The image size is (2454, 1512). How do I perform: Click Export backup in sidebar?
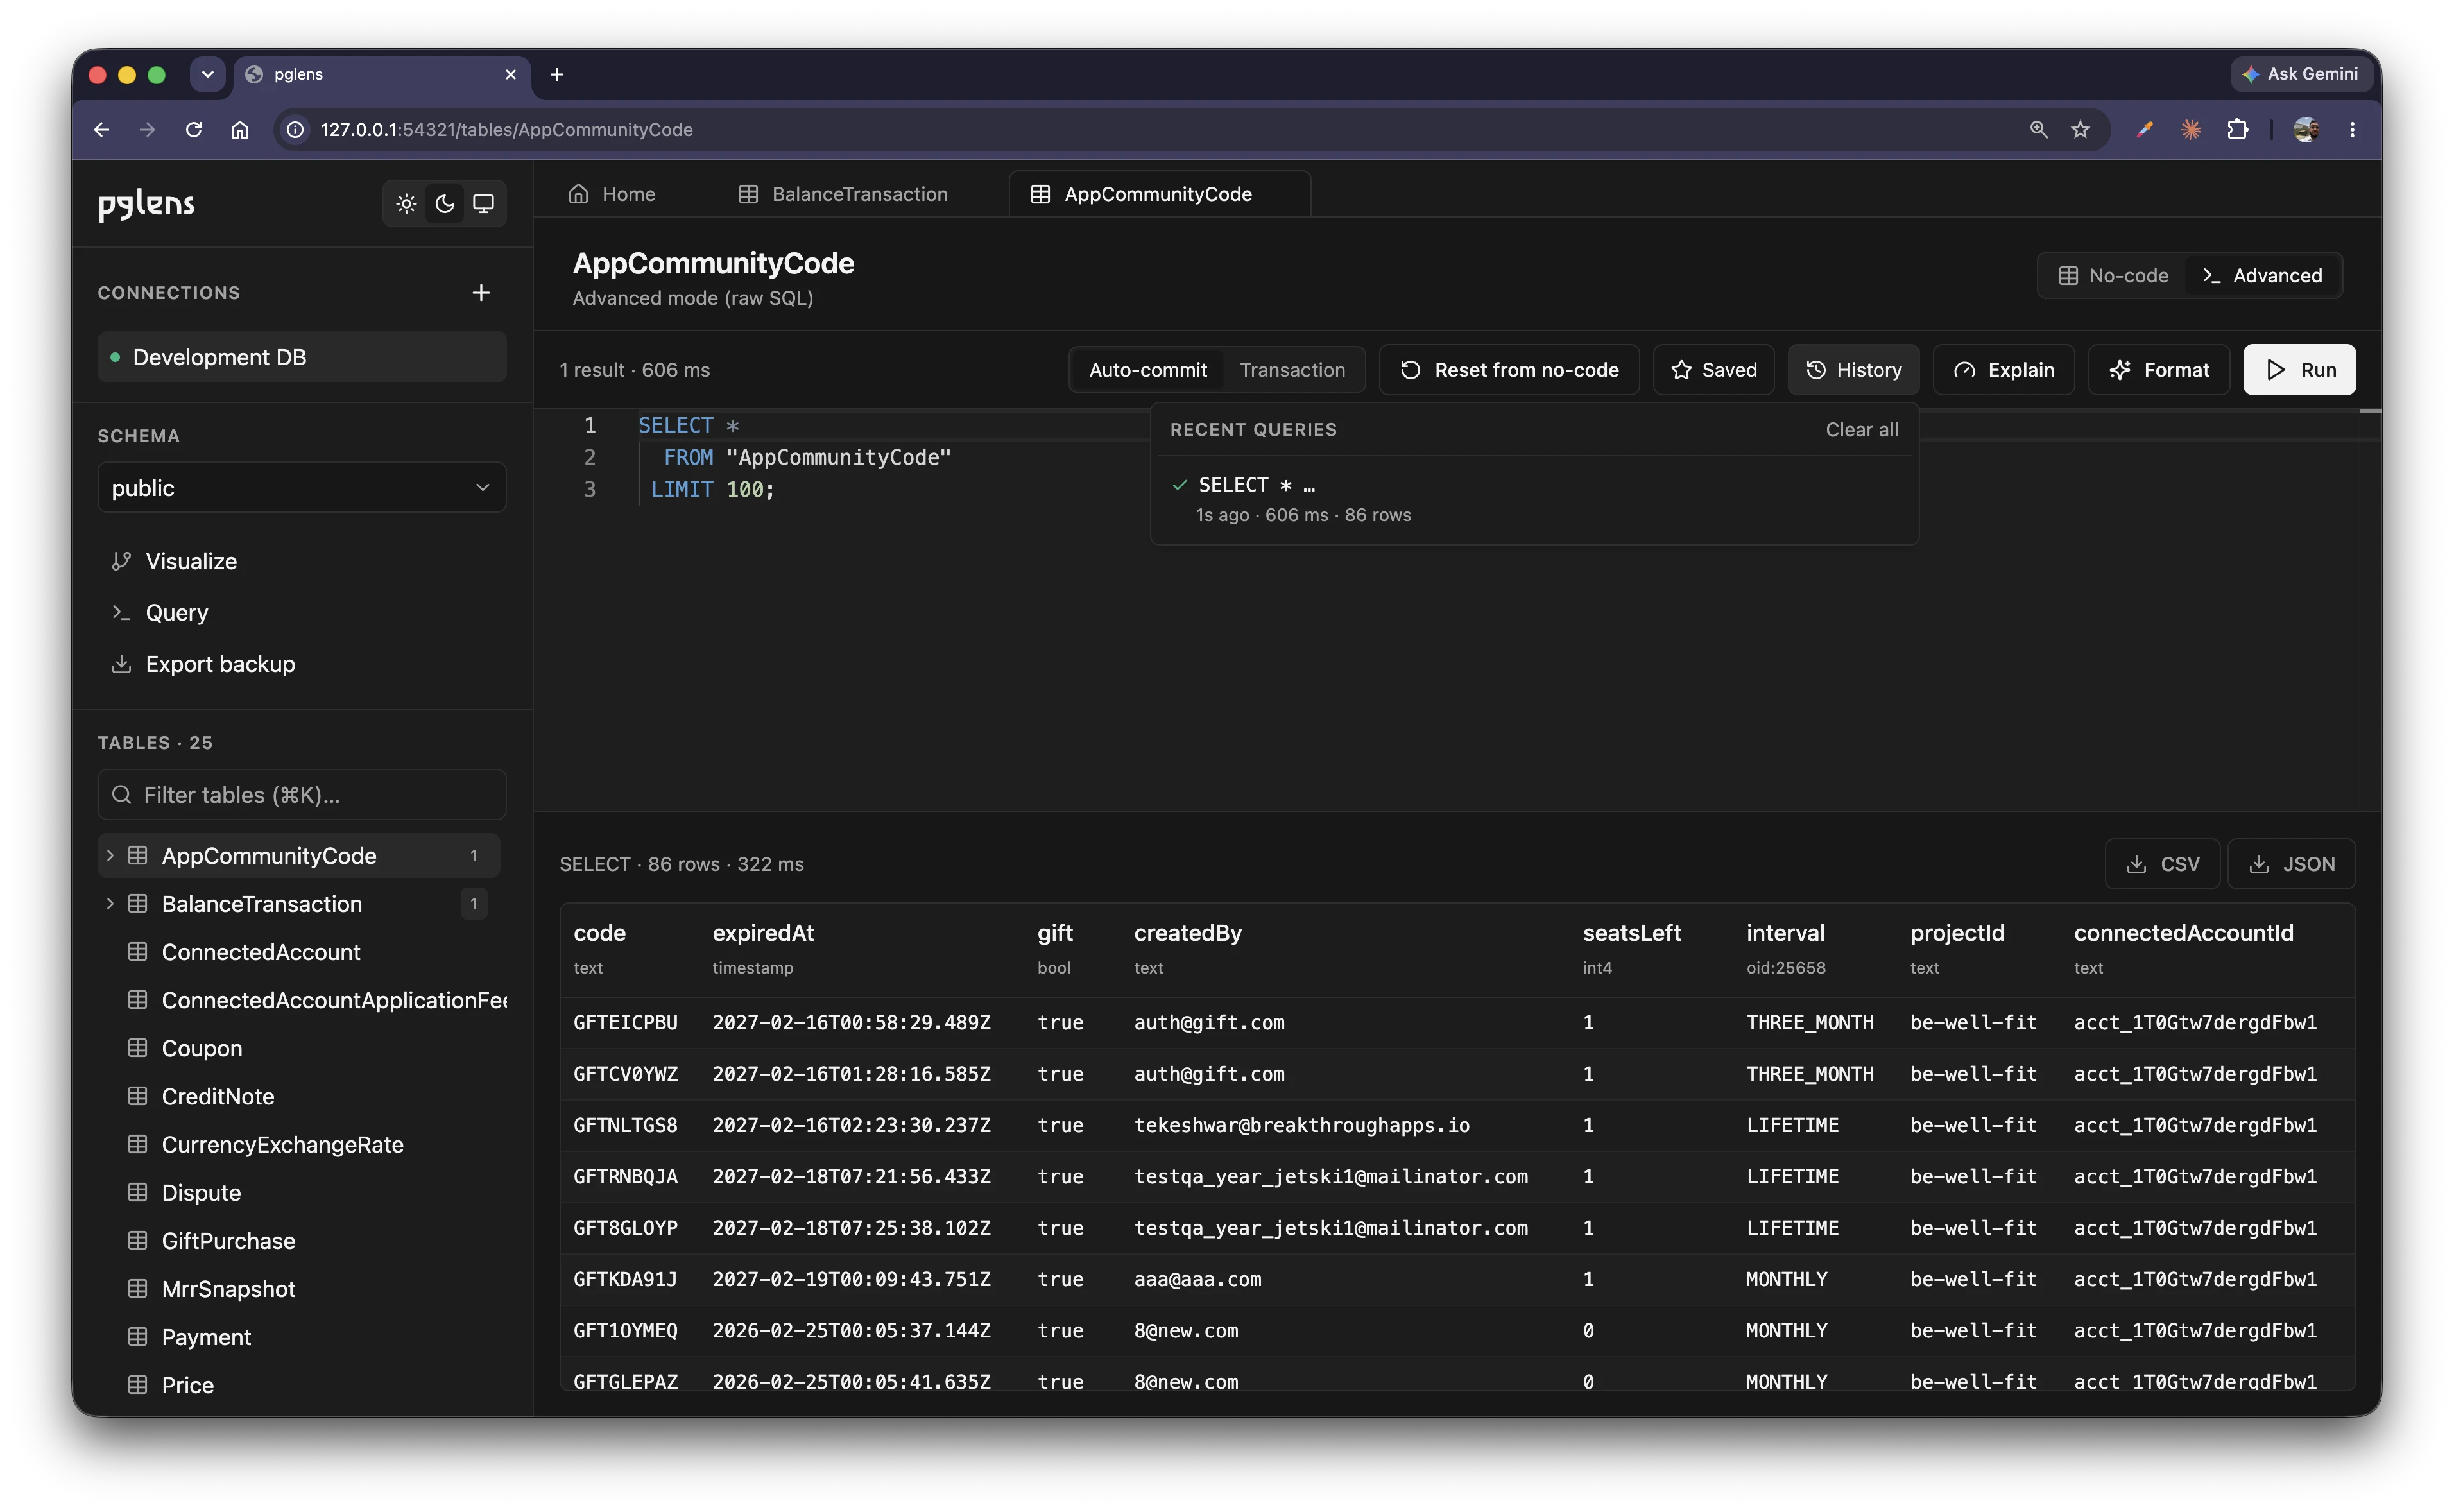220,664
